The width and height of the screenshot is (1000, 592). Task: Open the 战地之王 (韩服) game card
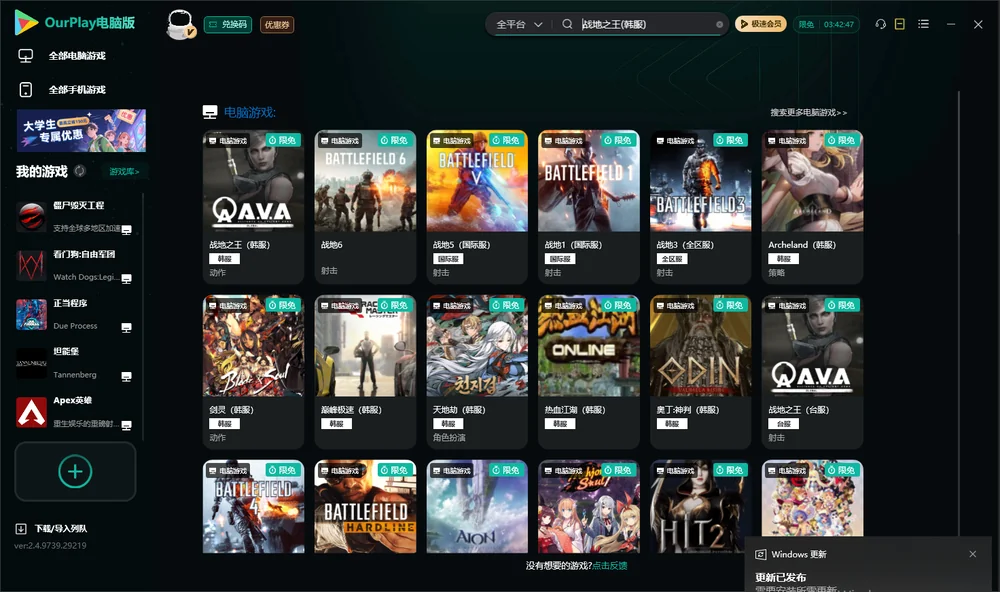(253, 207)
